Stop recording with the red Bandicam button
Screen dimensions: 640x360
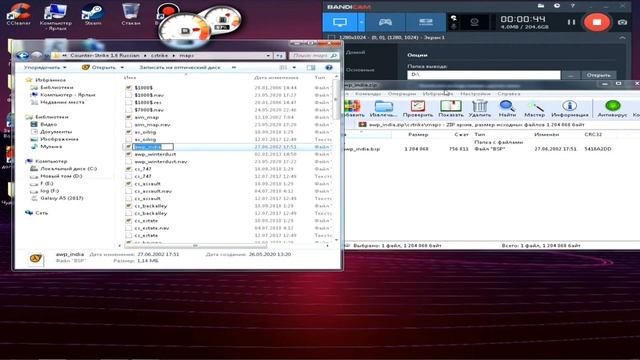pos(597,22)
